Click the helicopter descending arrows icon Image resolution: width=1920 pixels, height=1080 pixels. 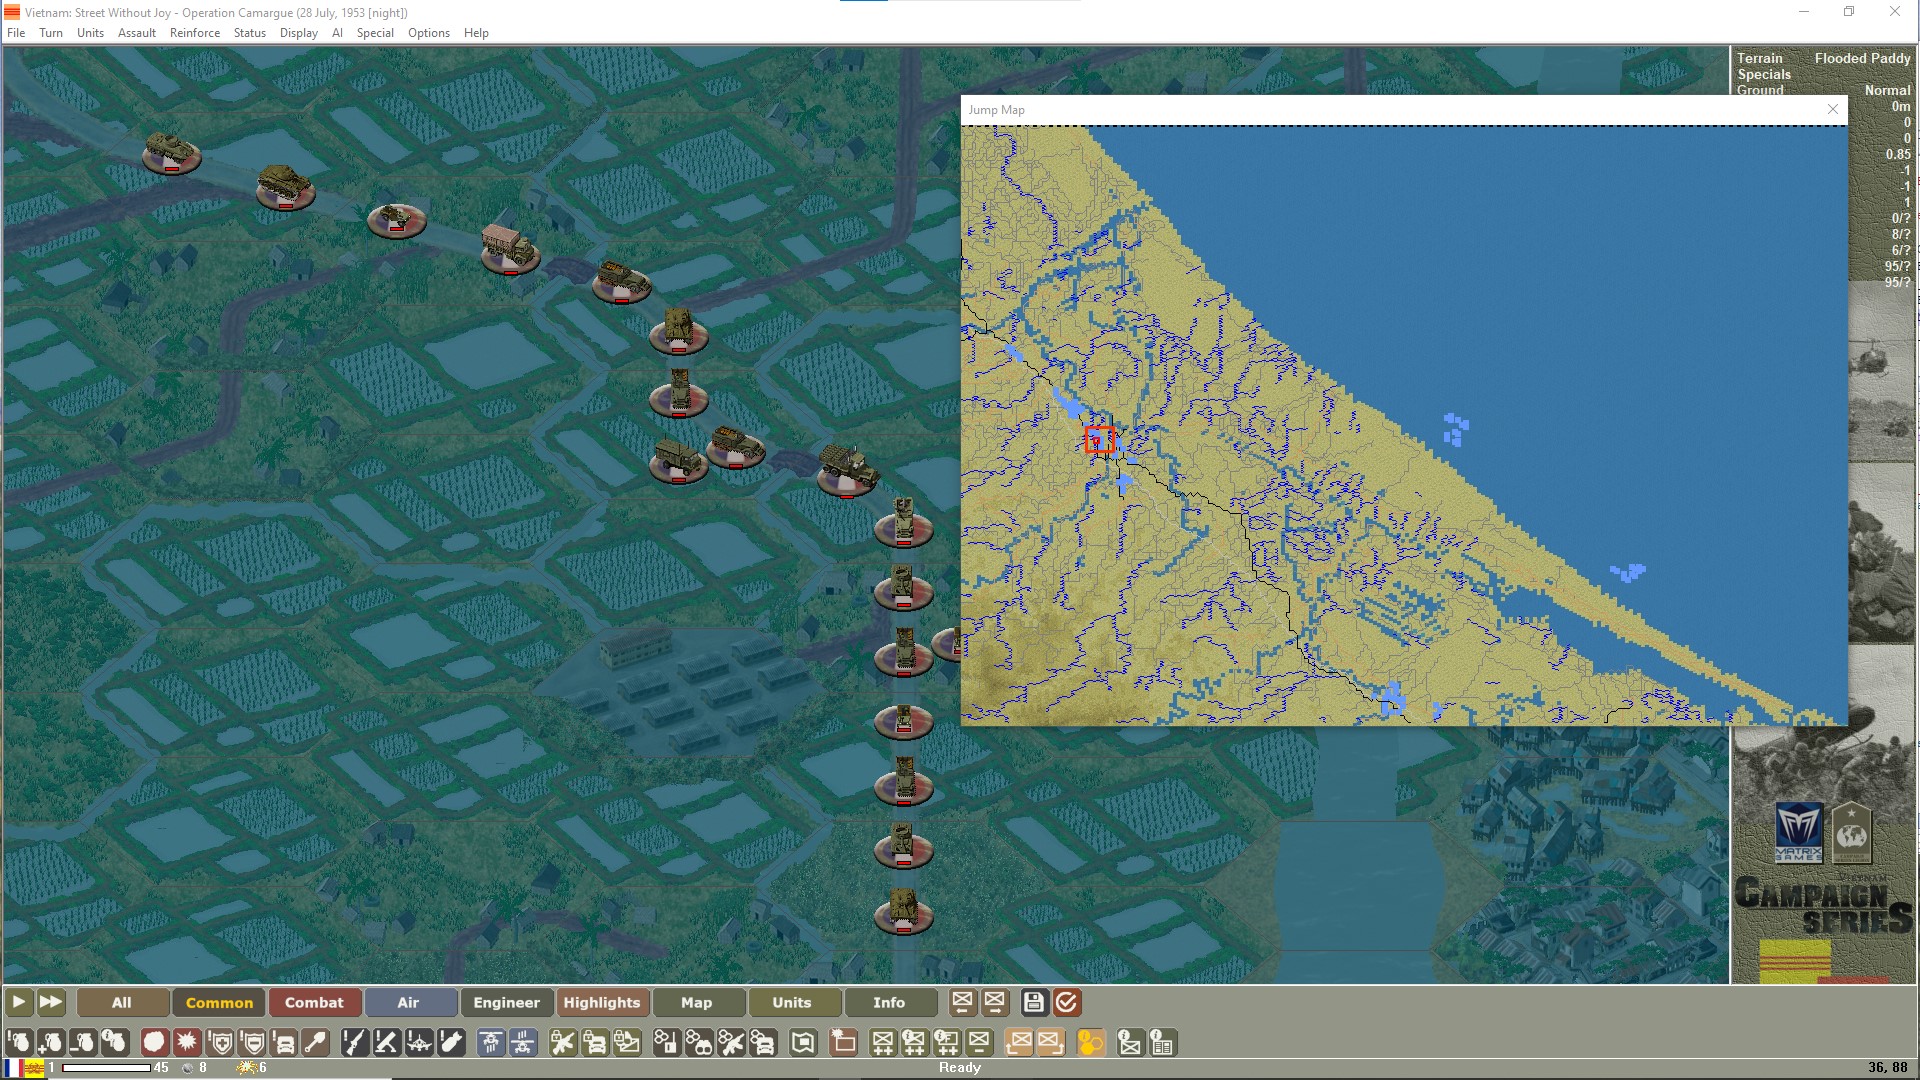[x=491, y=1043]
